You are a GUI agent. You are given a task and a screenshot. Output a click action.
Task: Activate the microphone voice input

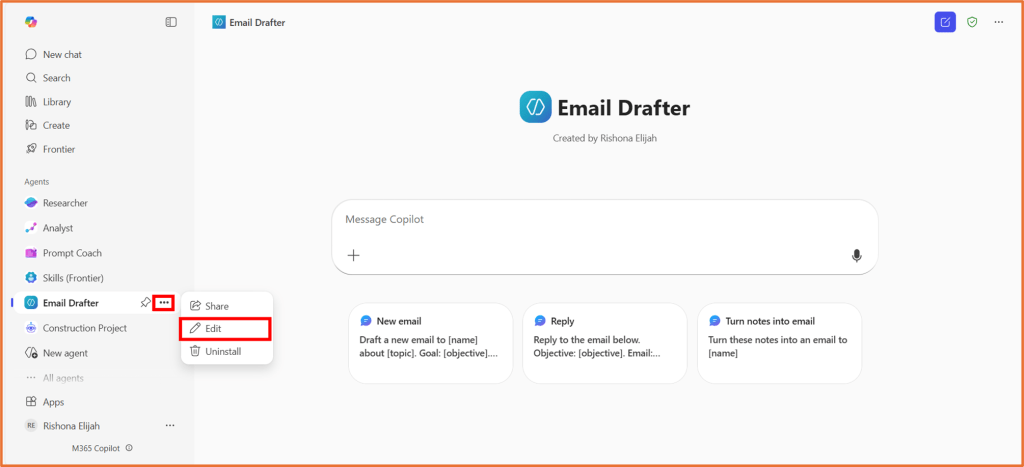tap(857, 256)
